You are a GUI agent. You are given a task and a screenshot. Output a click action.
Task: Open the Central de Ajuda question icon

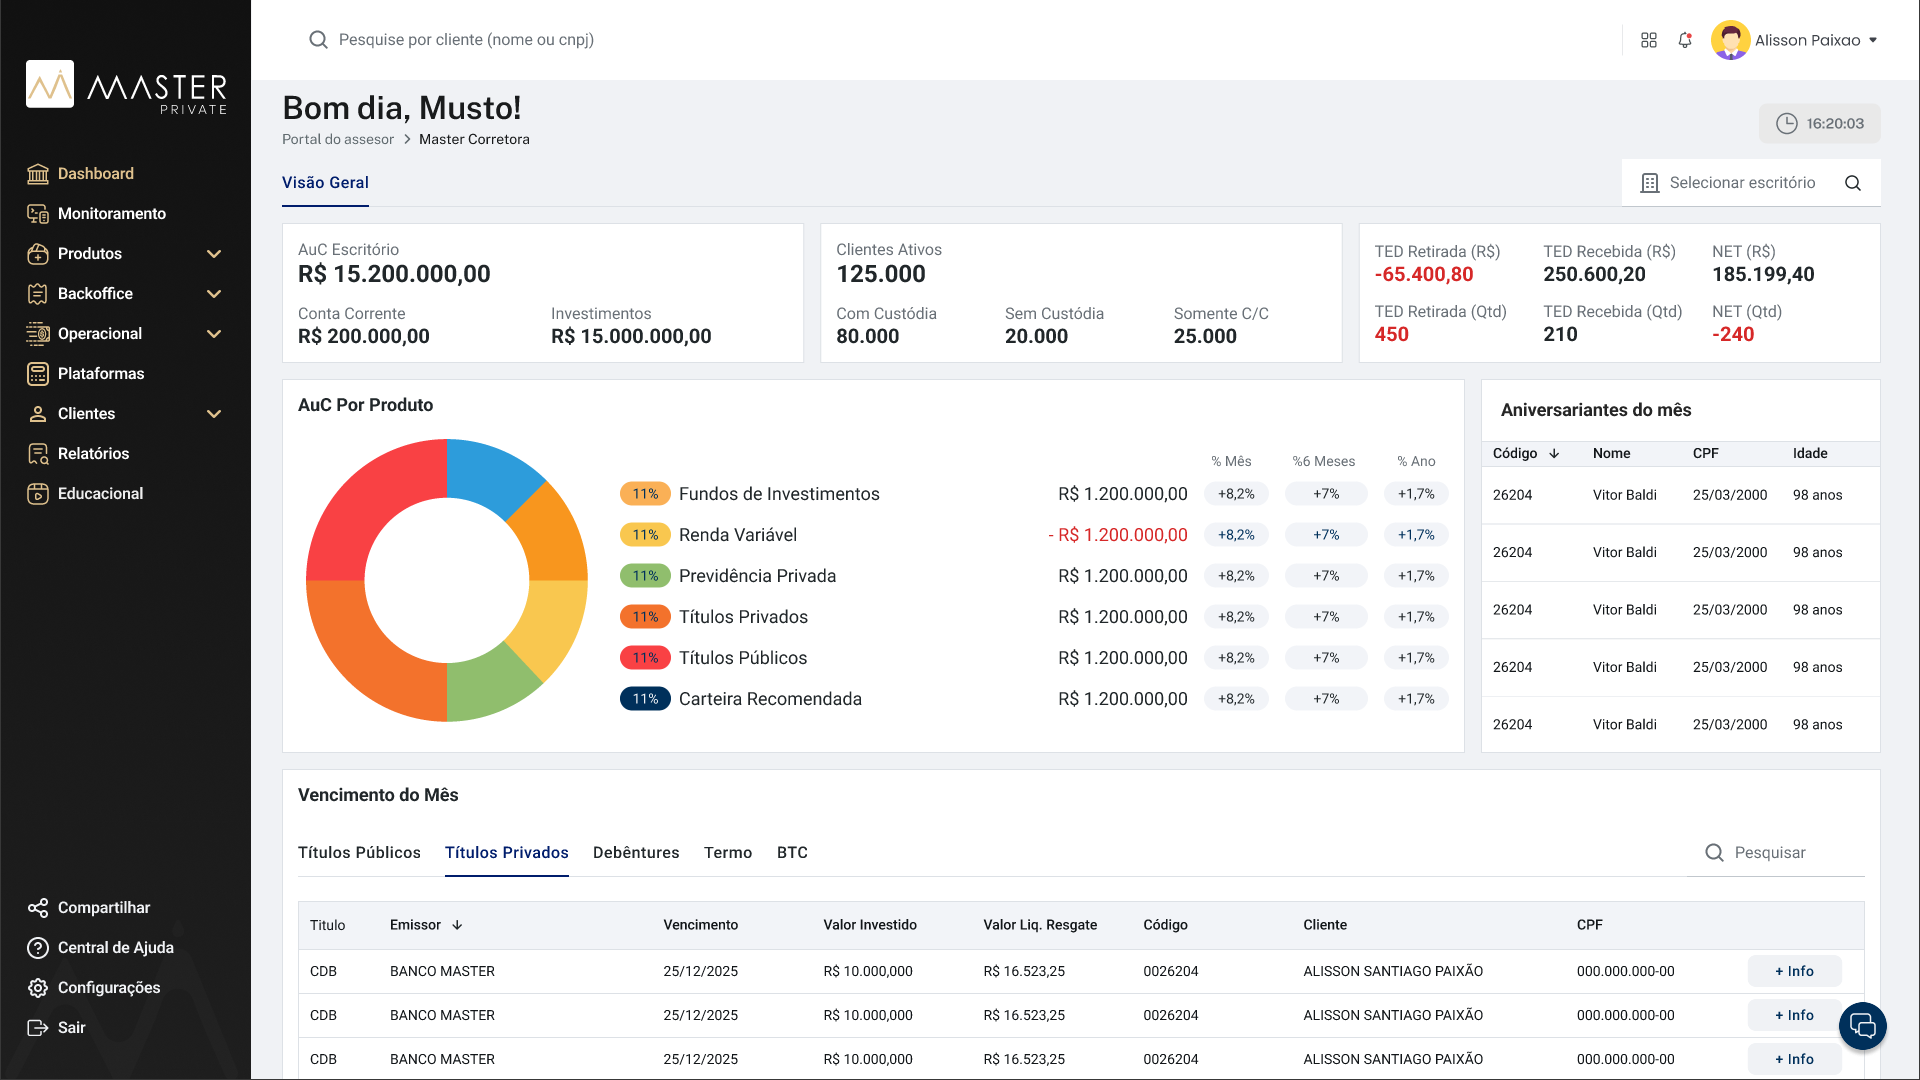point(38,948)
